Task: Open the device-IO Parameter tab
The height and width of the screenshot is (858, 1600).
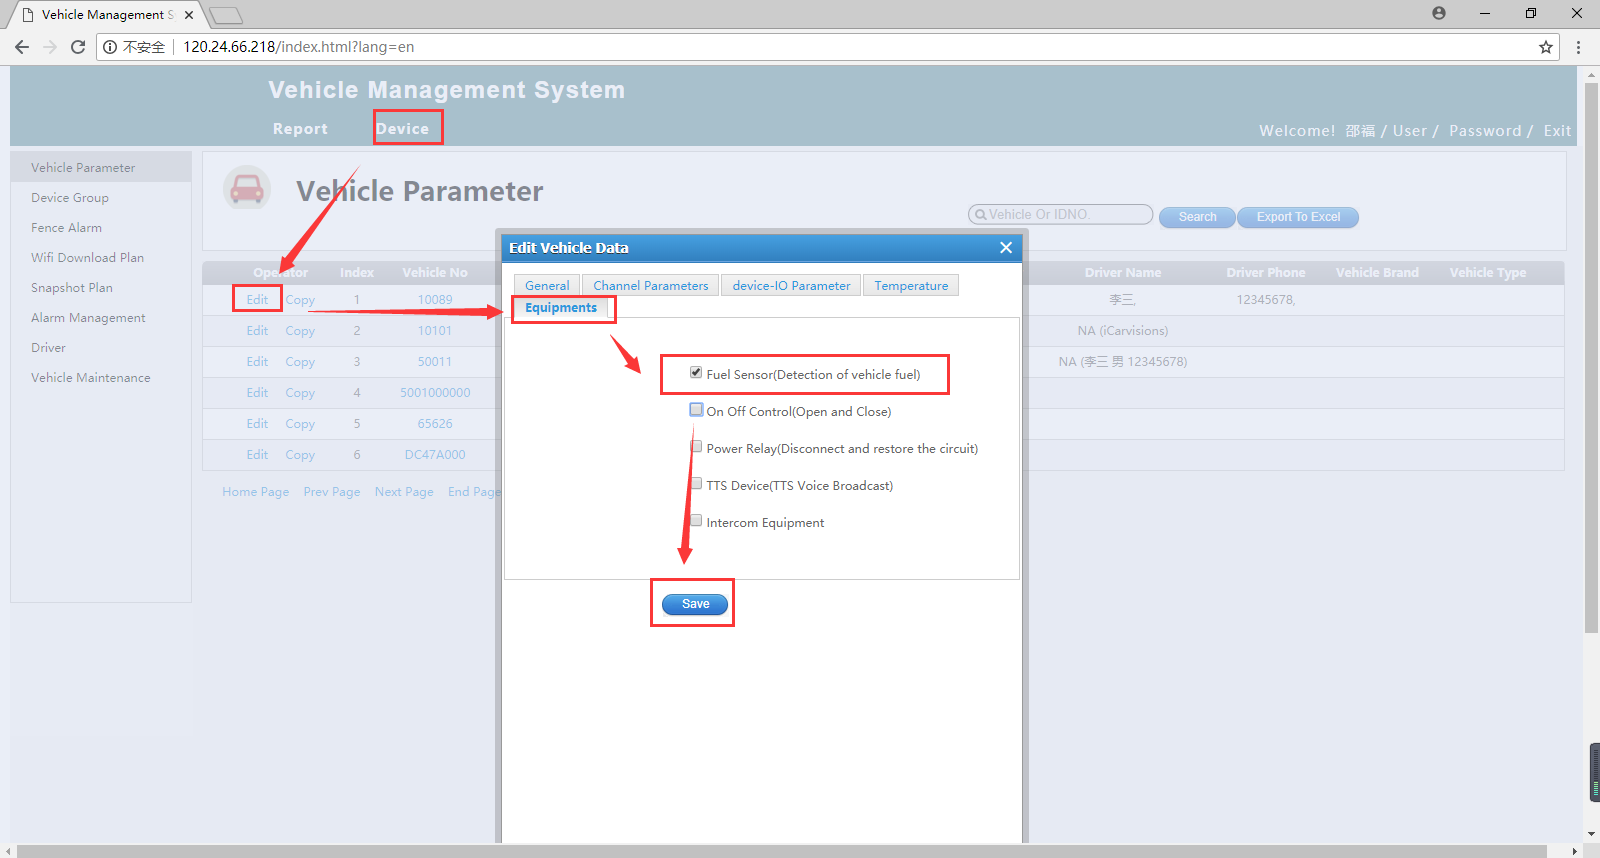Action: click(x=791, y=286)
